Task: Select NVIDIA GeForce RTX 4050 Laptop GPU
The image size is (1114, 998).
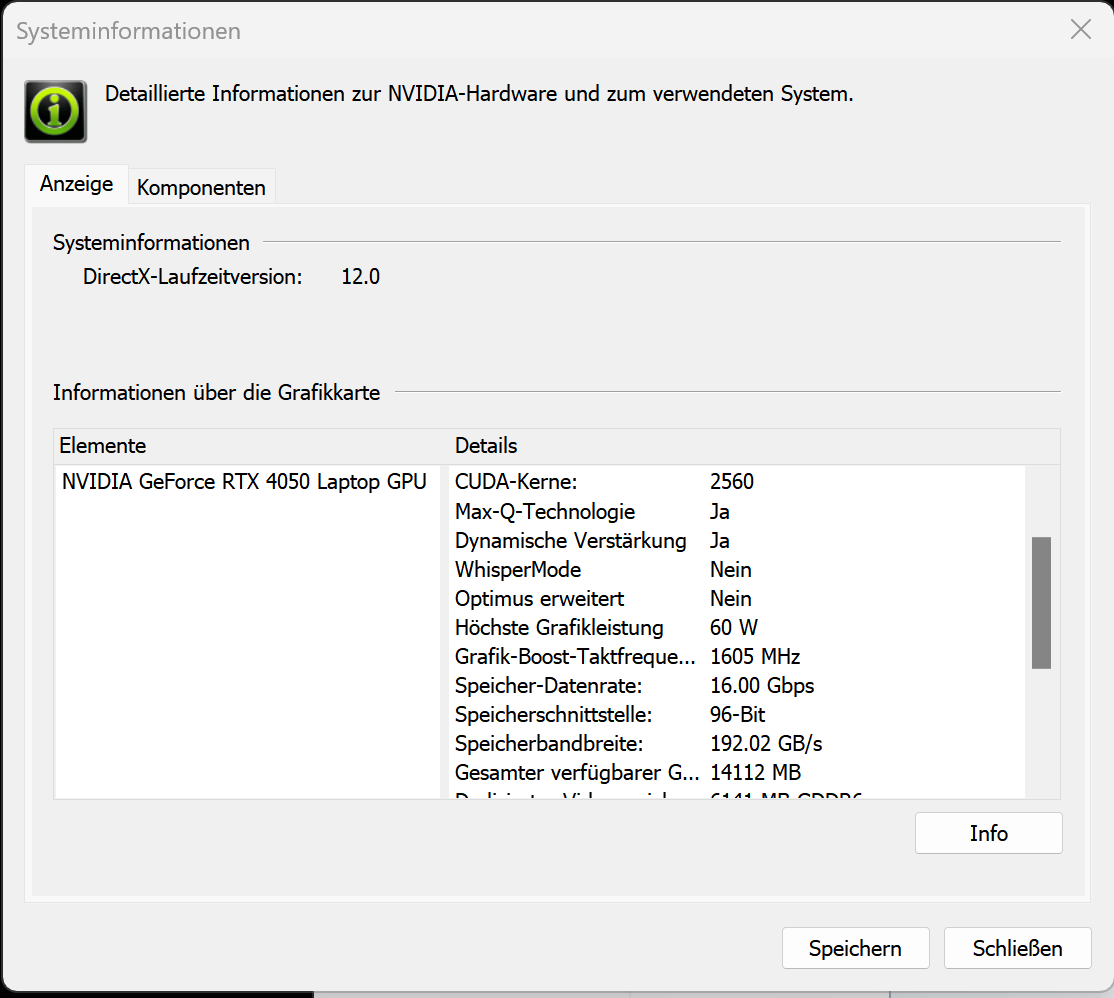Action: (x=244, y=482)
